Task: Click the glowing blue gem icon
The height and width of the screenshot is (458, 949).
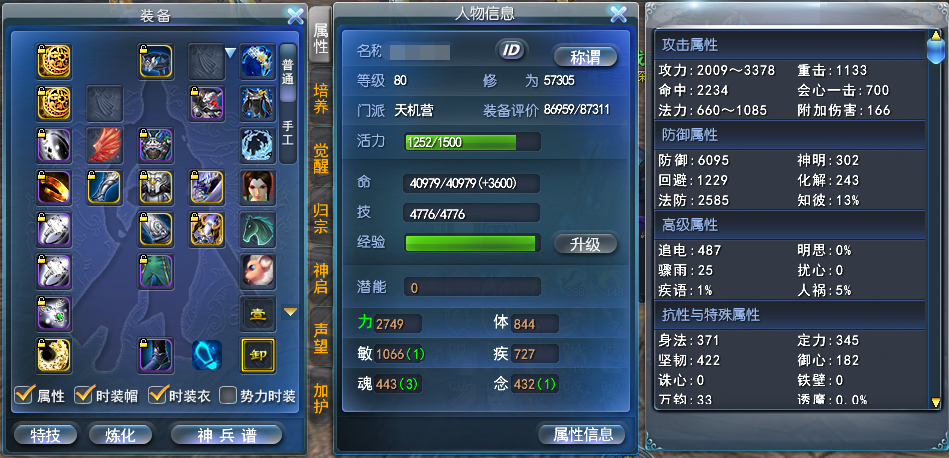Action: pos(207,355)
